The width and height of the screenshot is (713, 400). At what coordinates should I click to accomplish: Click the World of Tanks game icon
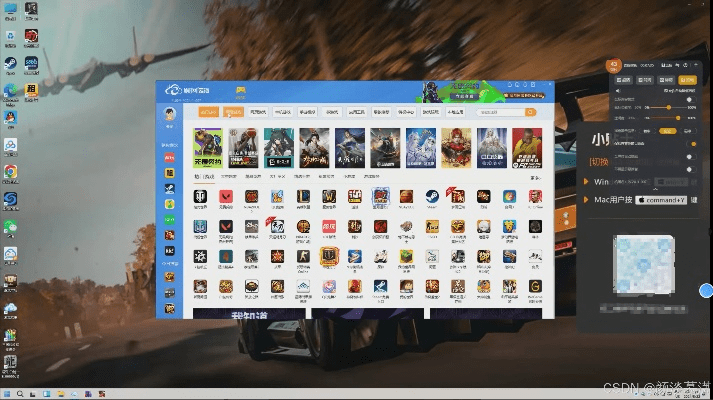(200, 196)
